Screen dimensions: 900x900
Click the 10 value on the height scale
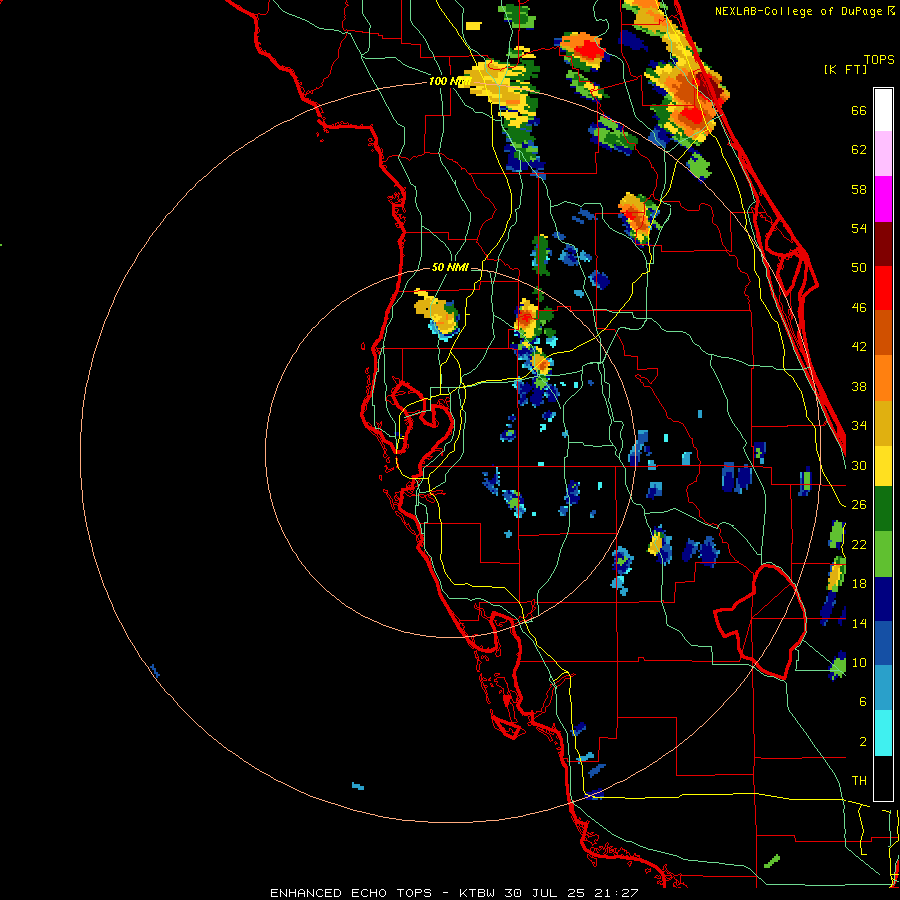coord(859,662)
